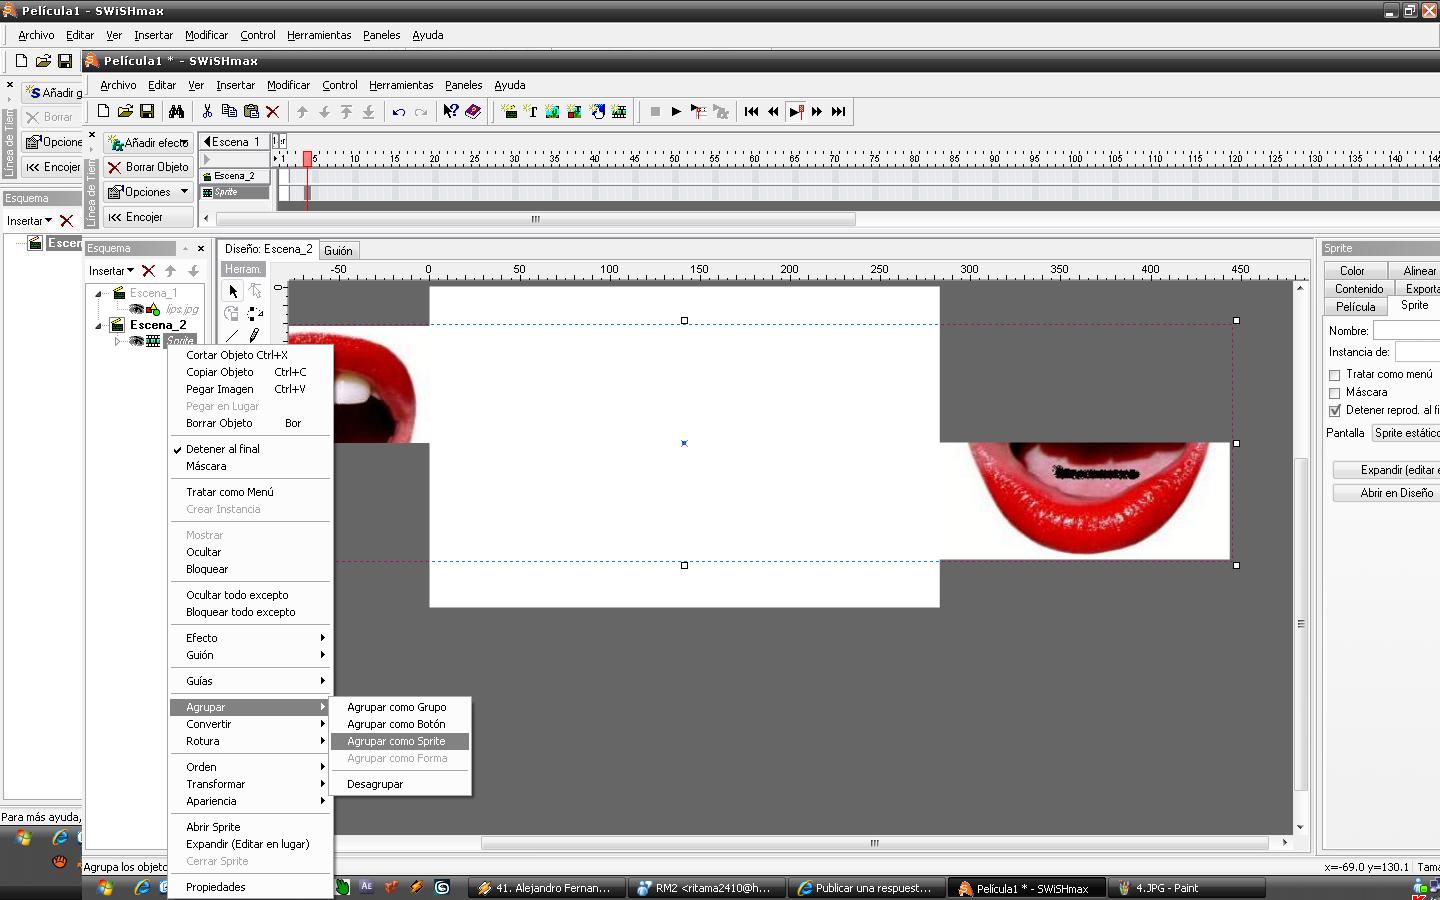Open 4.JPG - Paint from taskbar

[1188, 888]
